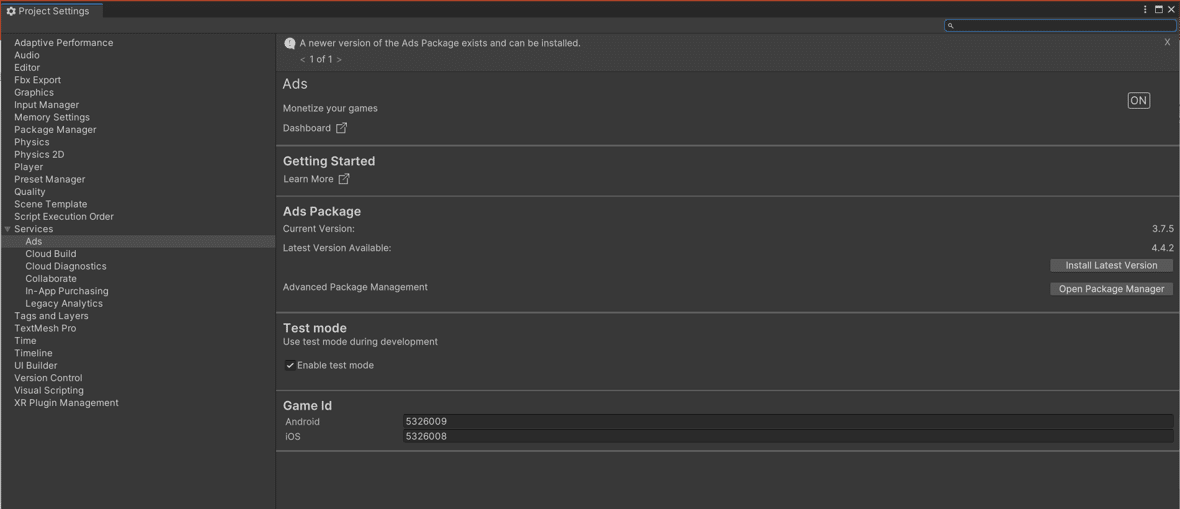Open the Player settings category
The height and width of the screenshot is (509, 1180).
click(29, 166)
